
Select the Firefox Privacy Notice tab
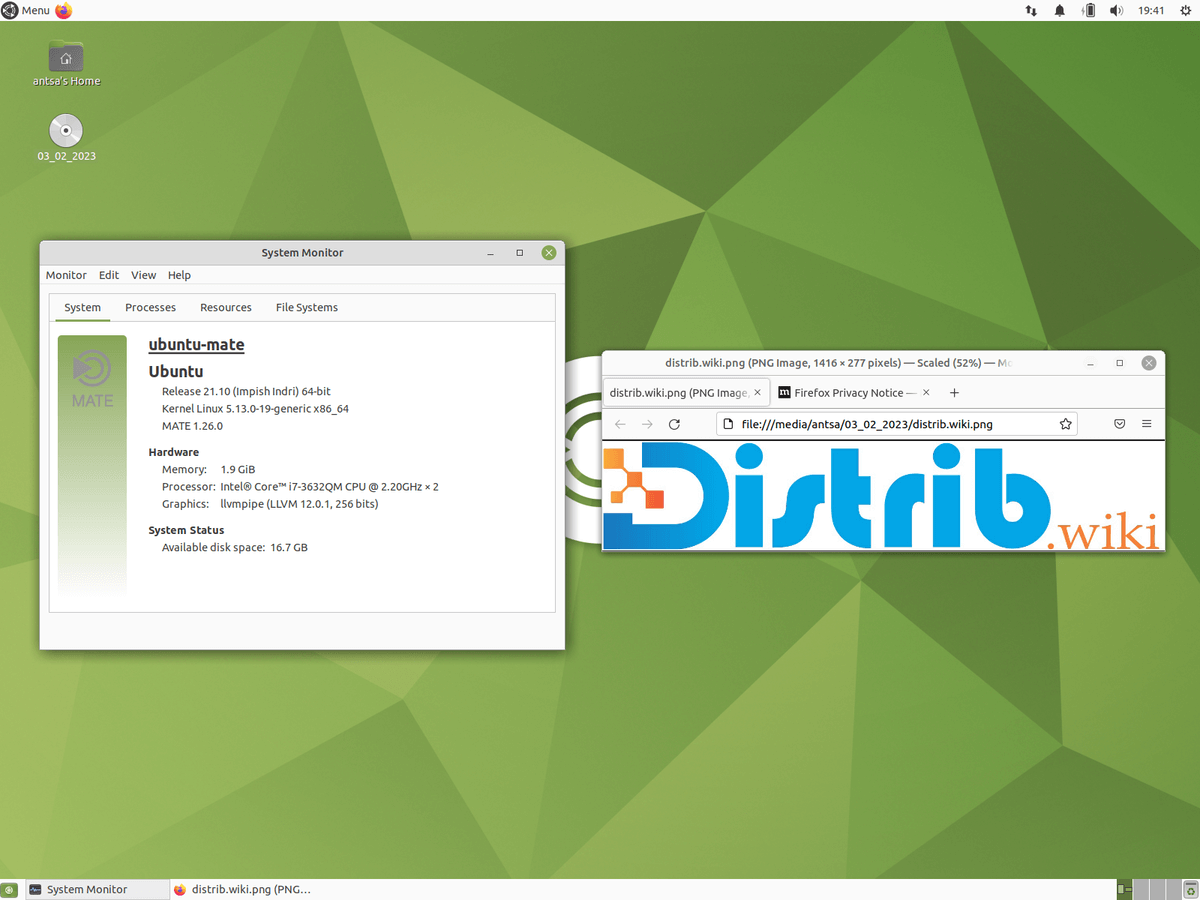[848, 393]
